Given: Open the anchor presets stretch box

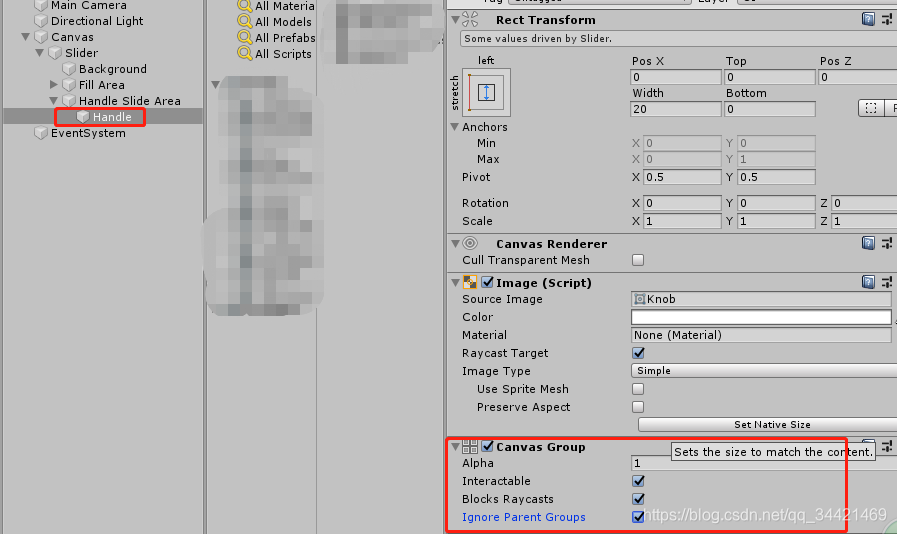Looking at the screenshot, I should click(486, 92).
